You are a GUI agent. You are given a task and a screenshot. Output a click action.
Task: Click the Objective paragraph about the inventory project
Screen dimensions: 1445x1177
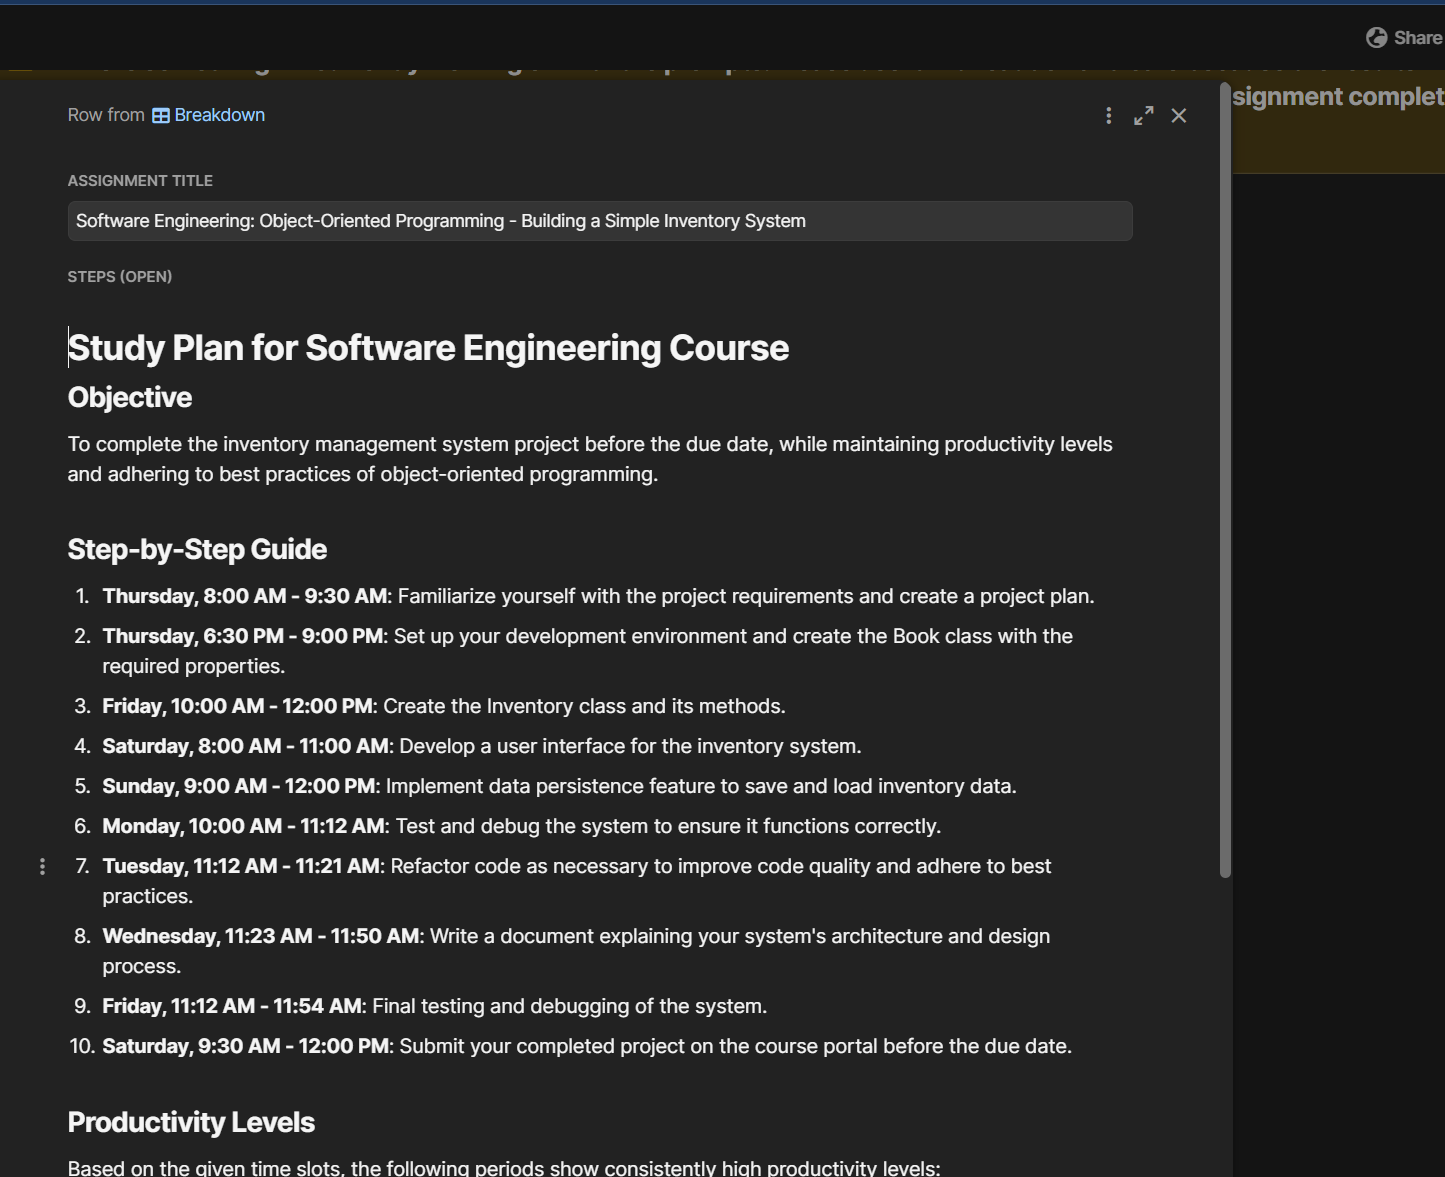[x=590, y=459]
